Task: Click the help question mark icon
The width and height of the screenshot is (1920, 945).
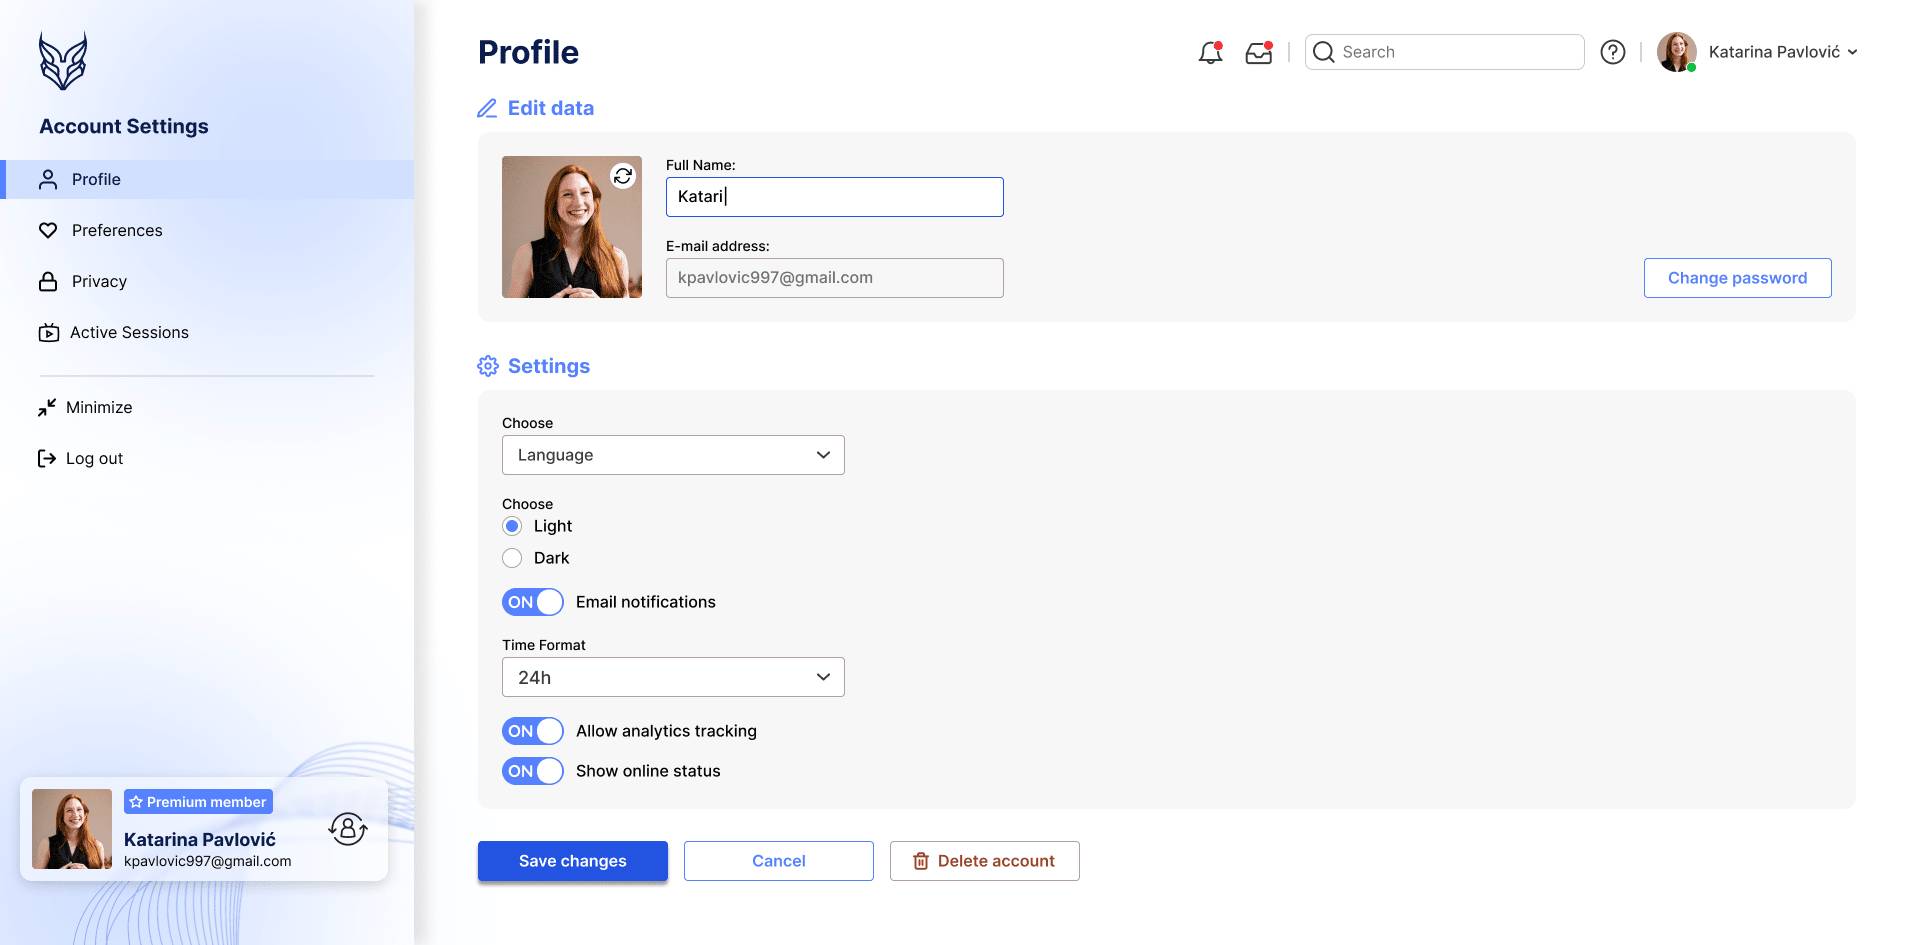Action: [1612, 52]
